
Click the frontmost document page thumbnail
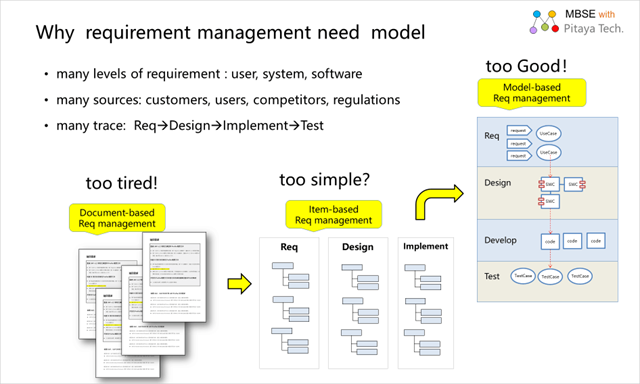(x=175, y=277)
